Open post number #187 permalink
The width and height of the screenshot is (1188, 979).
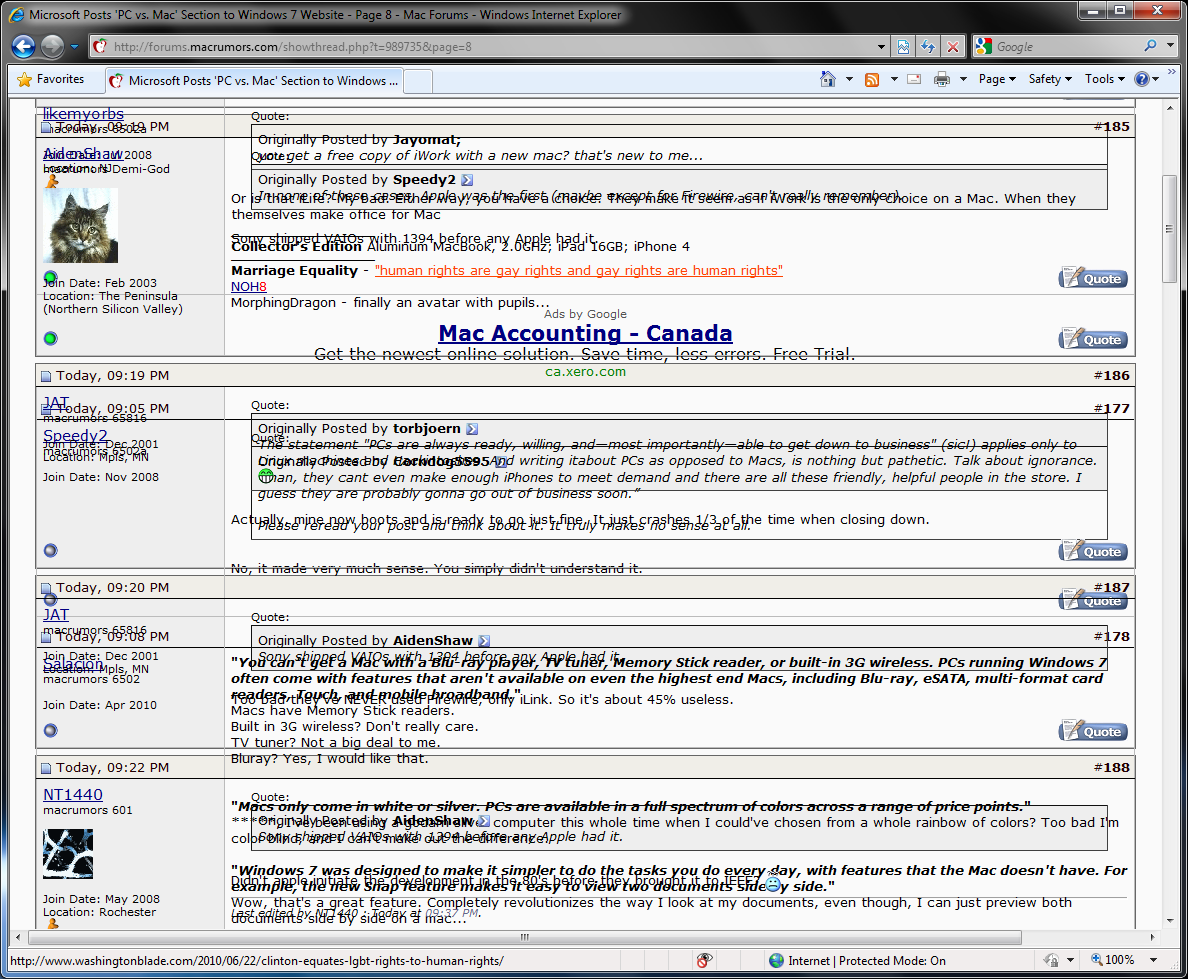[1111, 587]
